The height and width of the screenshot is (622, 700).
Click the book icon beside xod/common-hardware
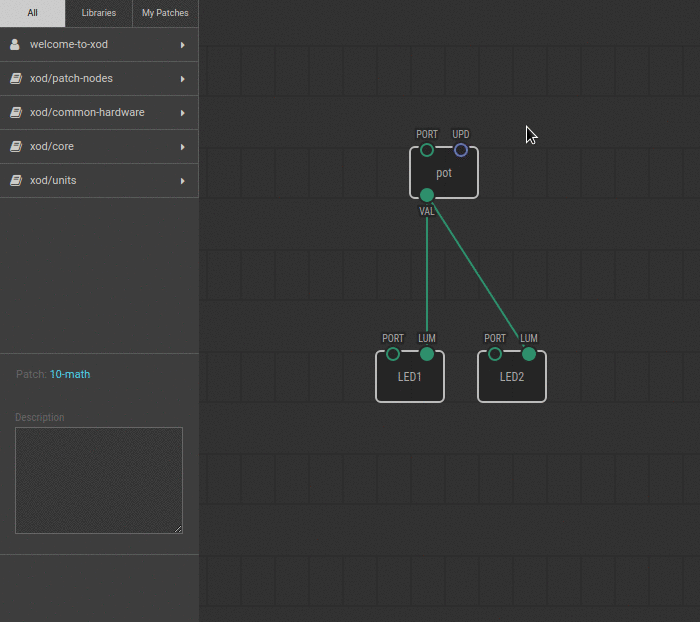pyautogui.click(x=15, y=113)
